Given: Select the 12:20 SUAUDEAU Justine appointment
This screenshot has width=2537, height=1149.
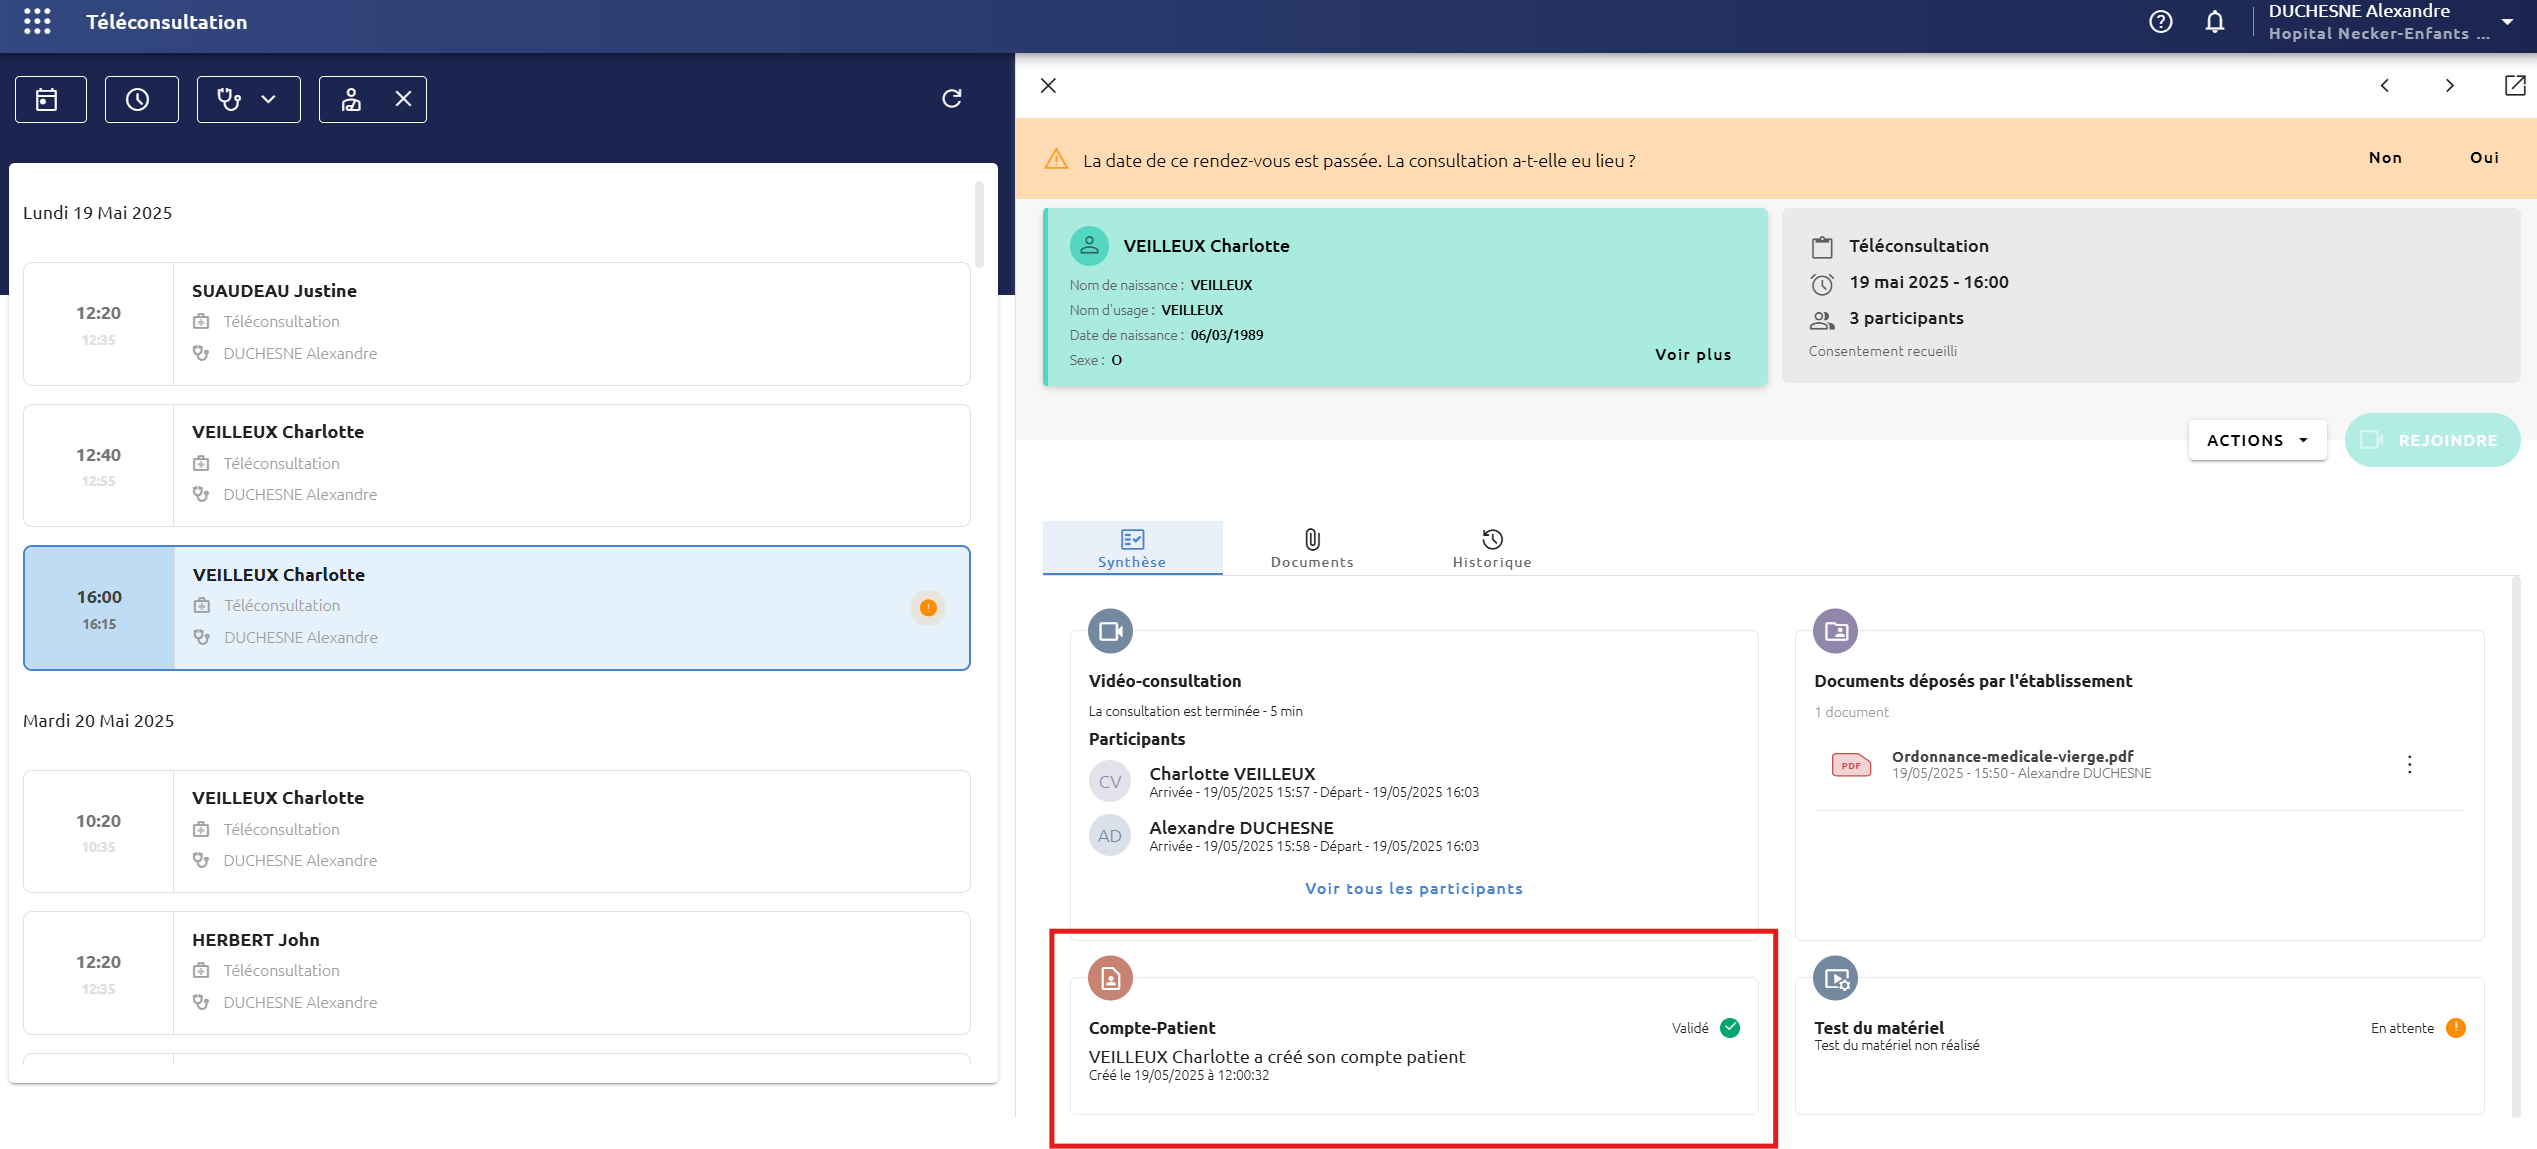Looking at the screenshot, I should pos(496,324).
